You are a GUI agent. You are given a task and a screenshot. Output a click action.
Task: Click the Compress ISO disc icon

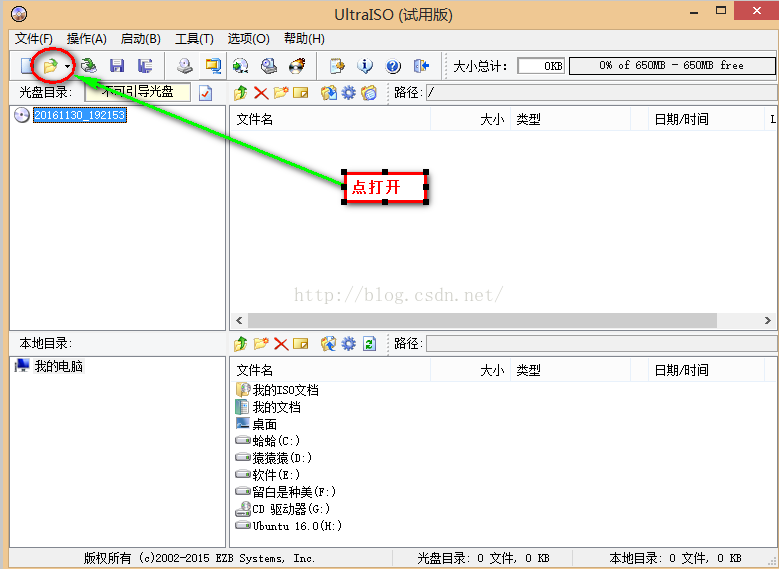[x=241, y=66]
